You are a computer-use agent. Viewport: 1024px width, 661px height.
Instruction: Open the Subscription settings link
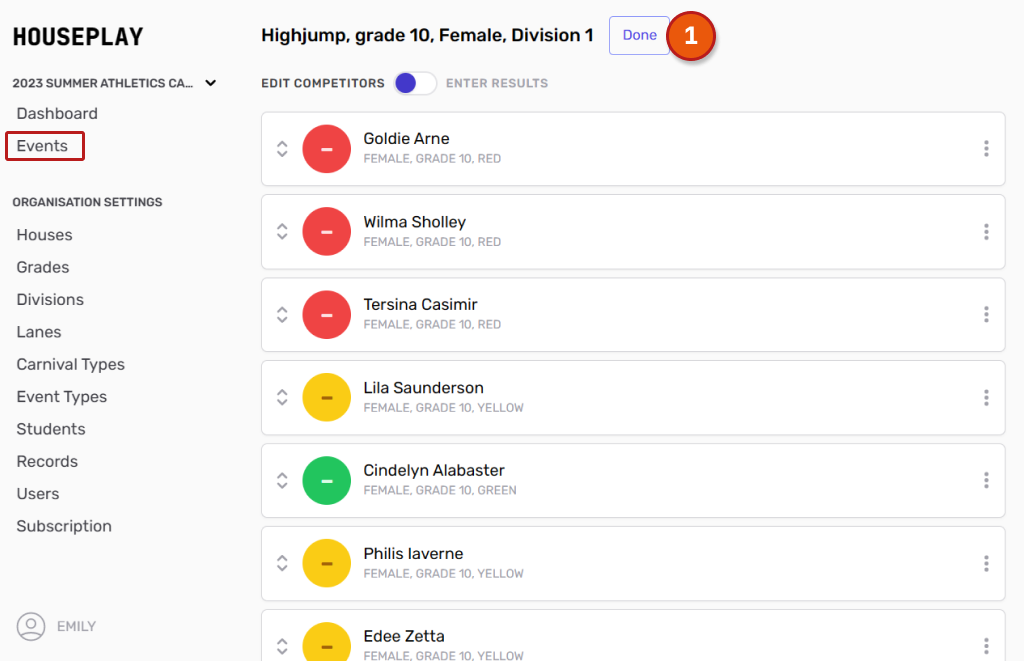pos(64,526)
